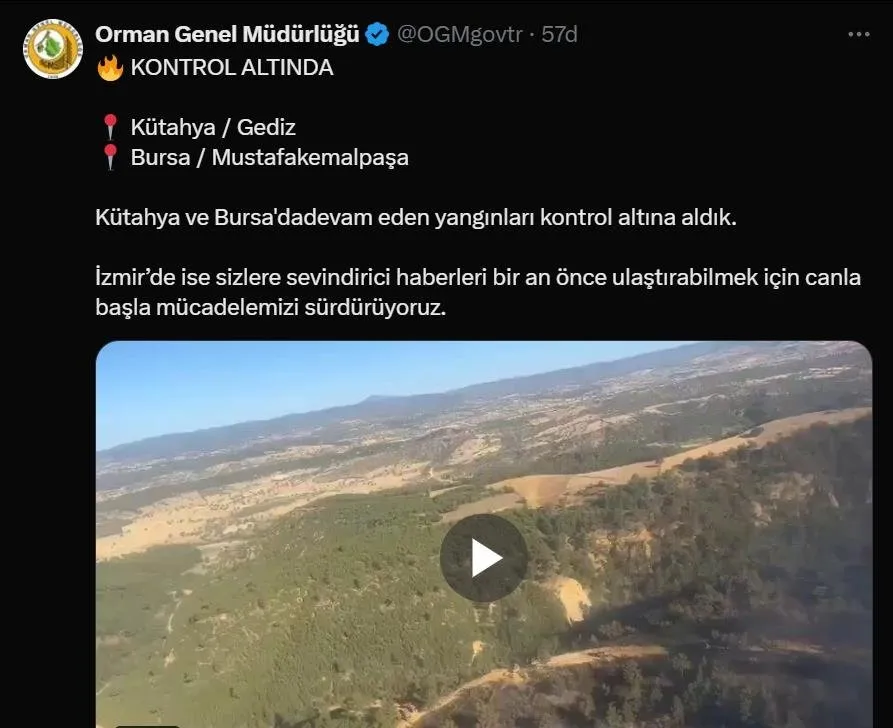This screenshot has width=893, height=728.
Task: Click the red pin beside Kütahya / Gediz
Action: tap(110, 127)
